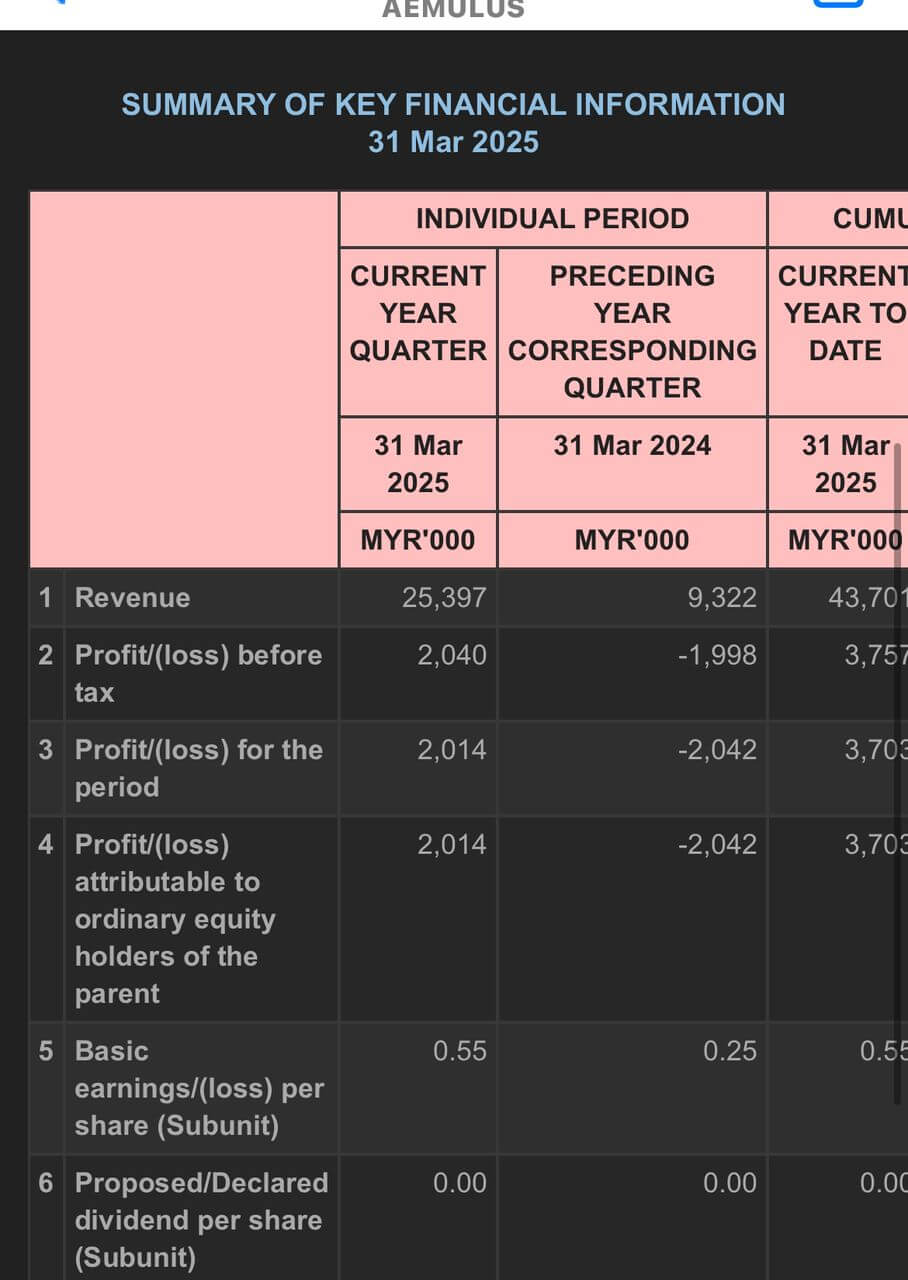Viewport: 908px width, 1280px height.
Task: Select the Revenue row label
Action: tap(132, 598)
